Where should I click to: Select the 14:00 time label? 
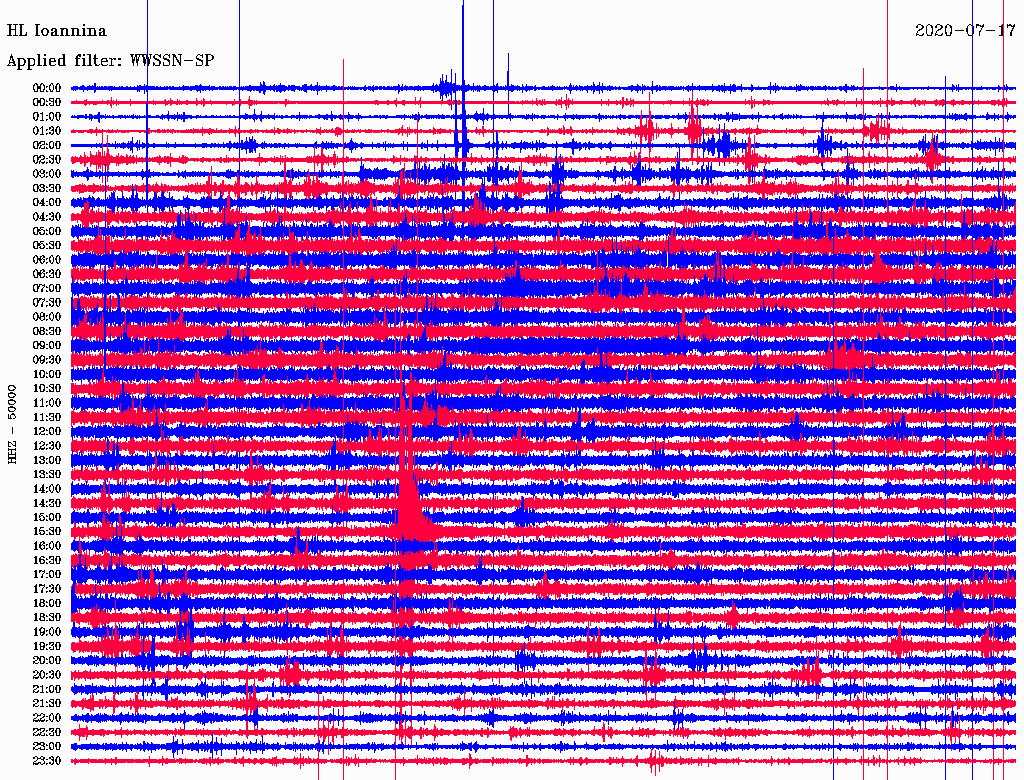47,489
